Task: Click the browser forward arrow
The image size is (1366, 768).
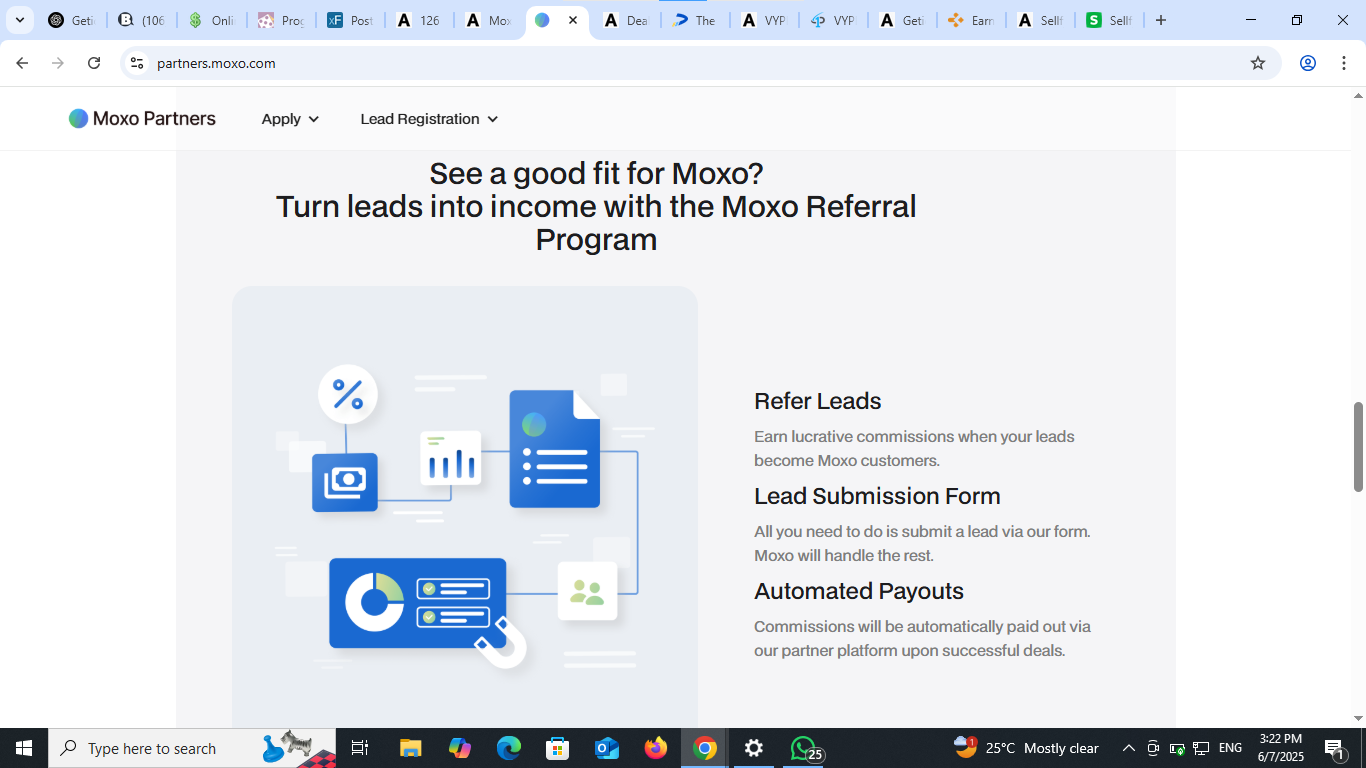Action: (x=58, y=63)
